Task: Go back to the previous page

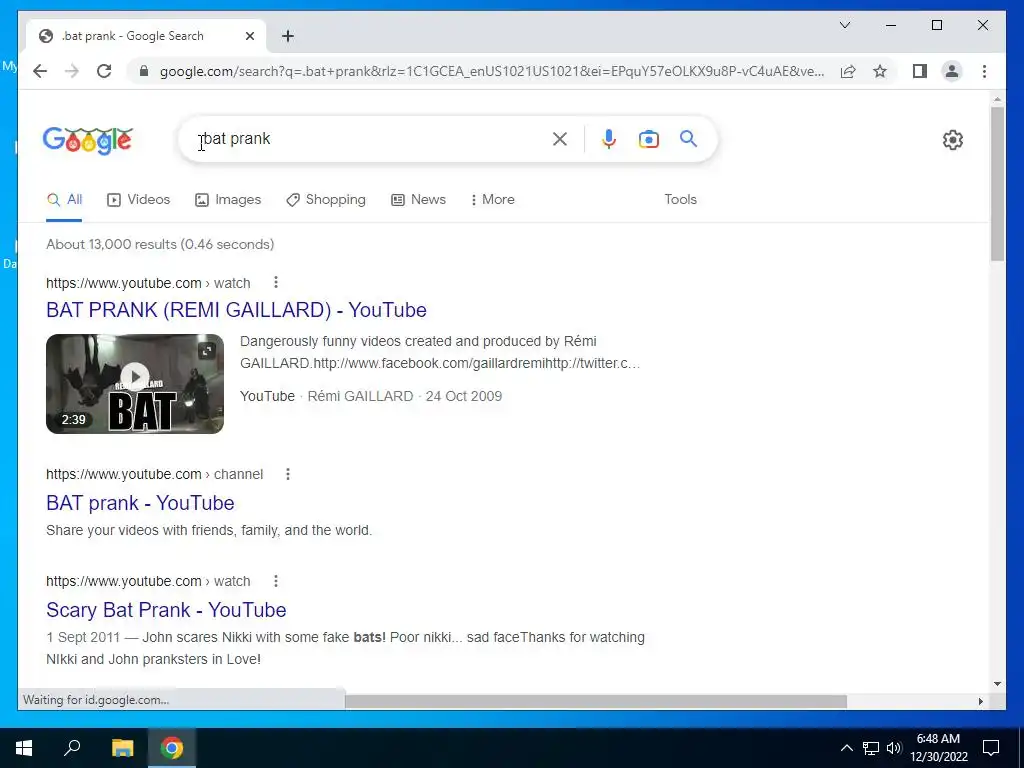Action: 40,71
